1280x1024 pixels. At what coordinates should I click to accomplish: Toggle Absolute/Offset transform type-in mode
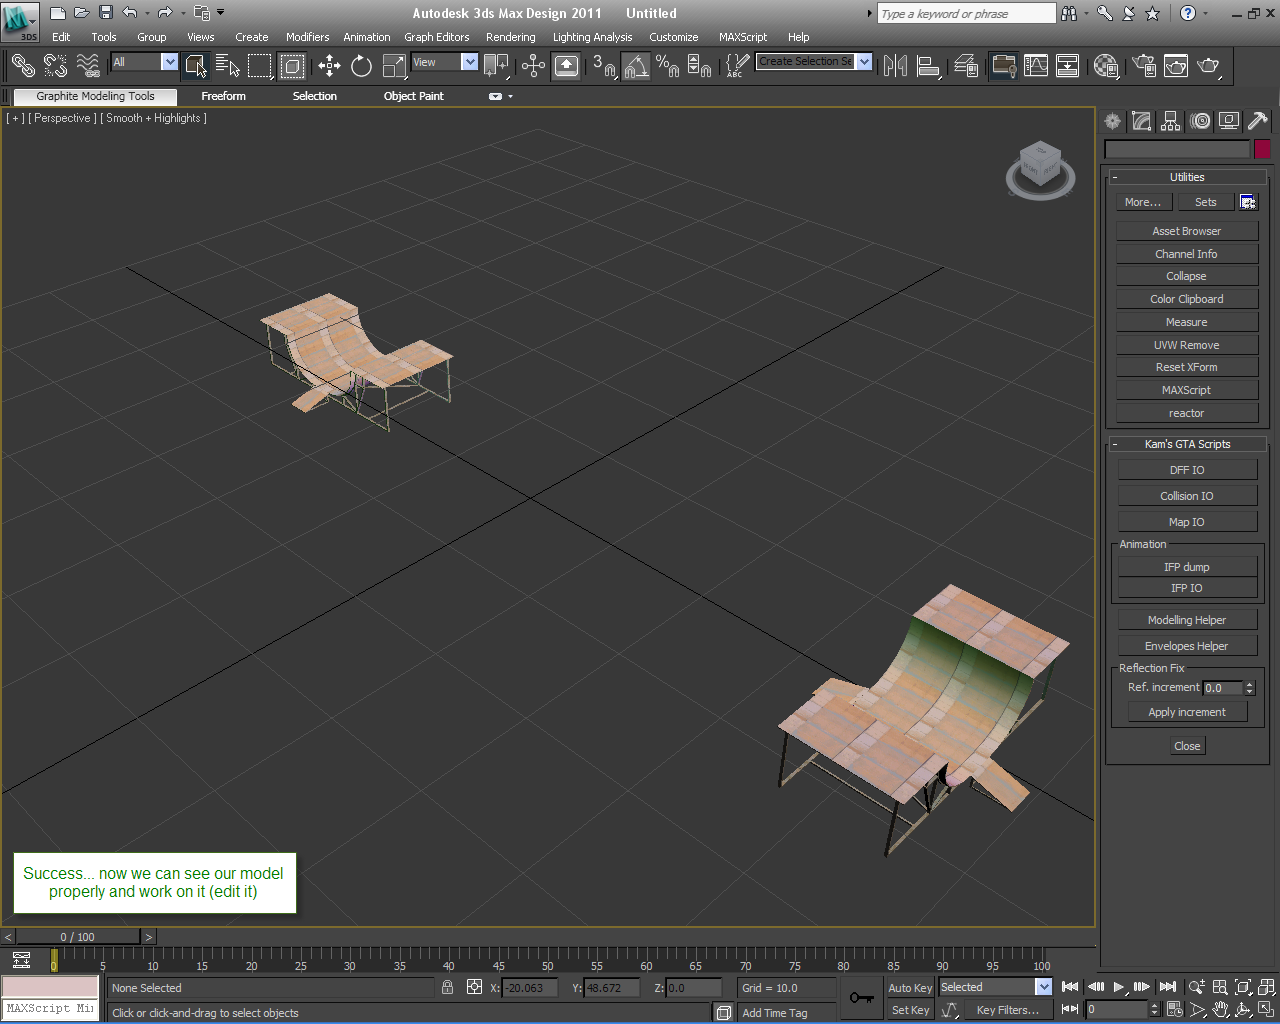[475, 987]
